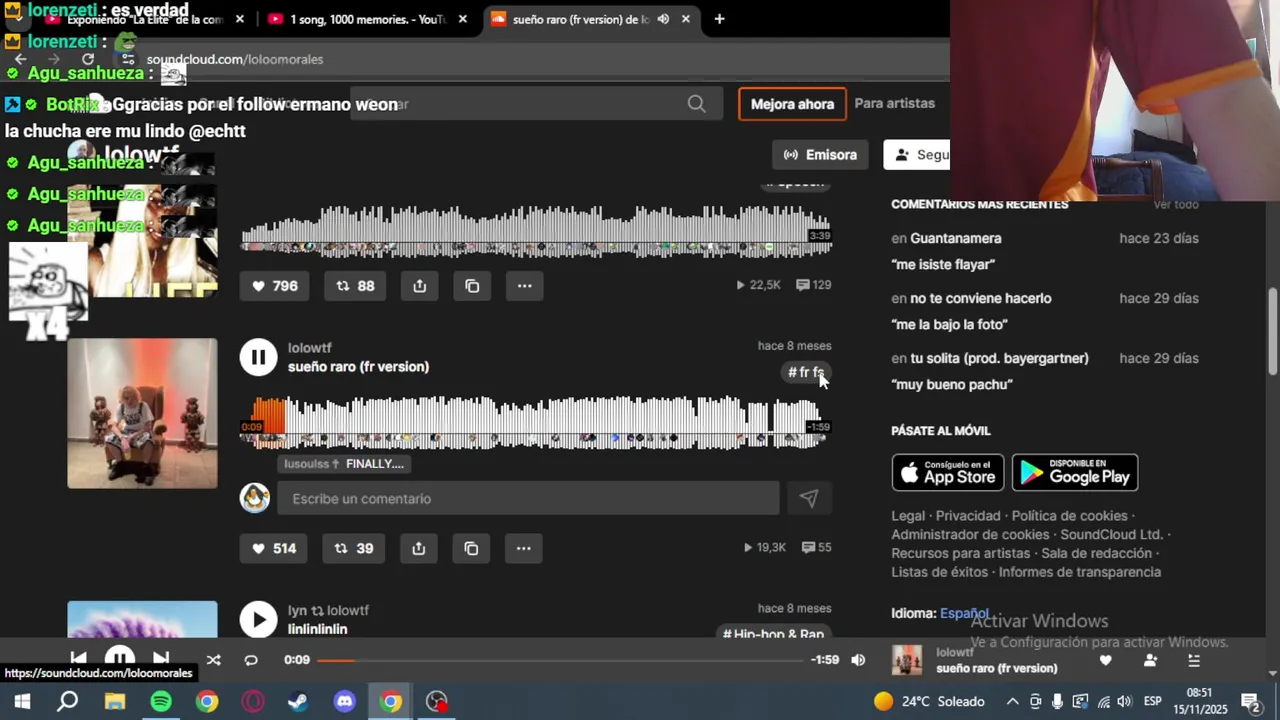Open Opera GX from the taskbar
The image size is (1280, 720).
253,702
